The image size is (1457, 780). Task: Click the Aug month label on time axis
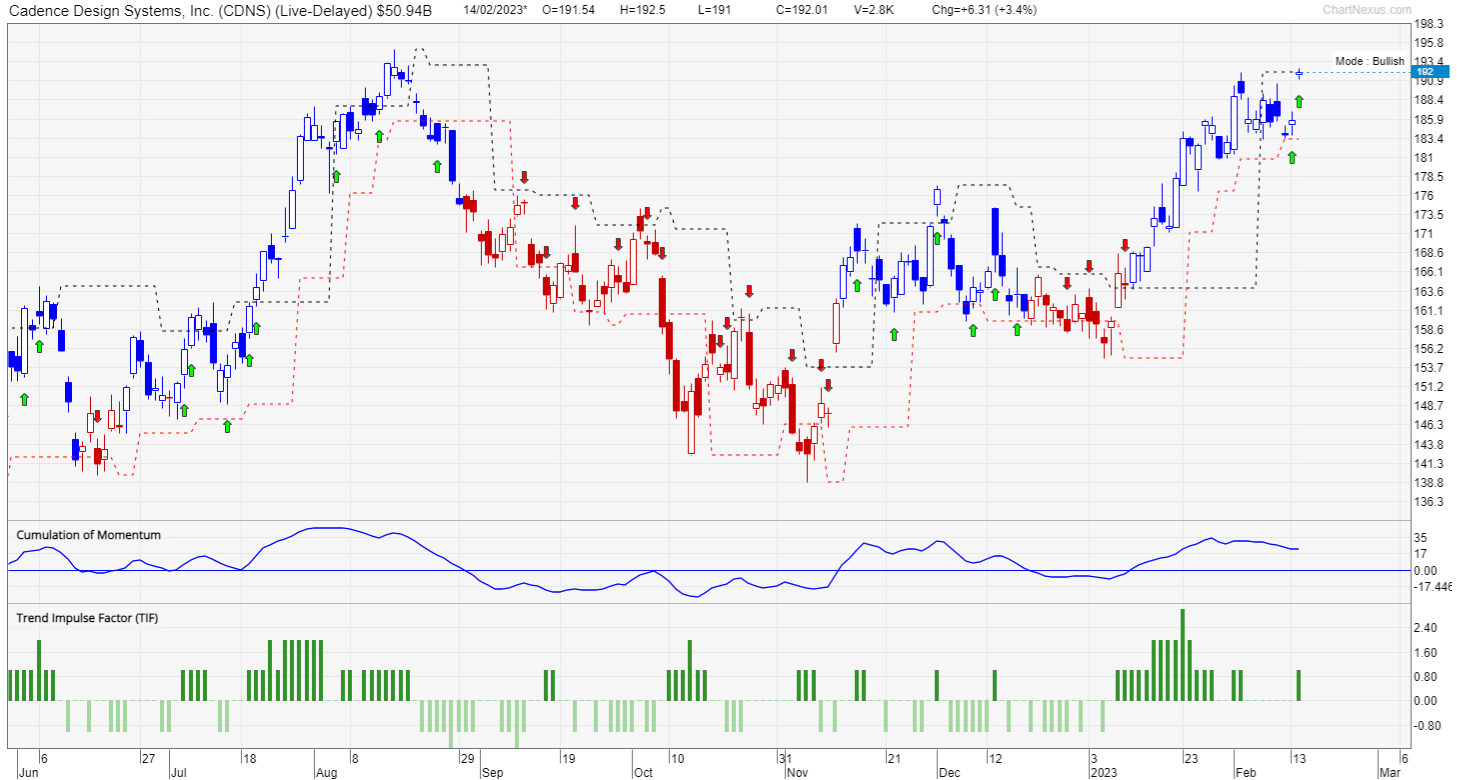[x=326, y=773]
